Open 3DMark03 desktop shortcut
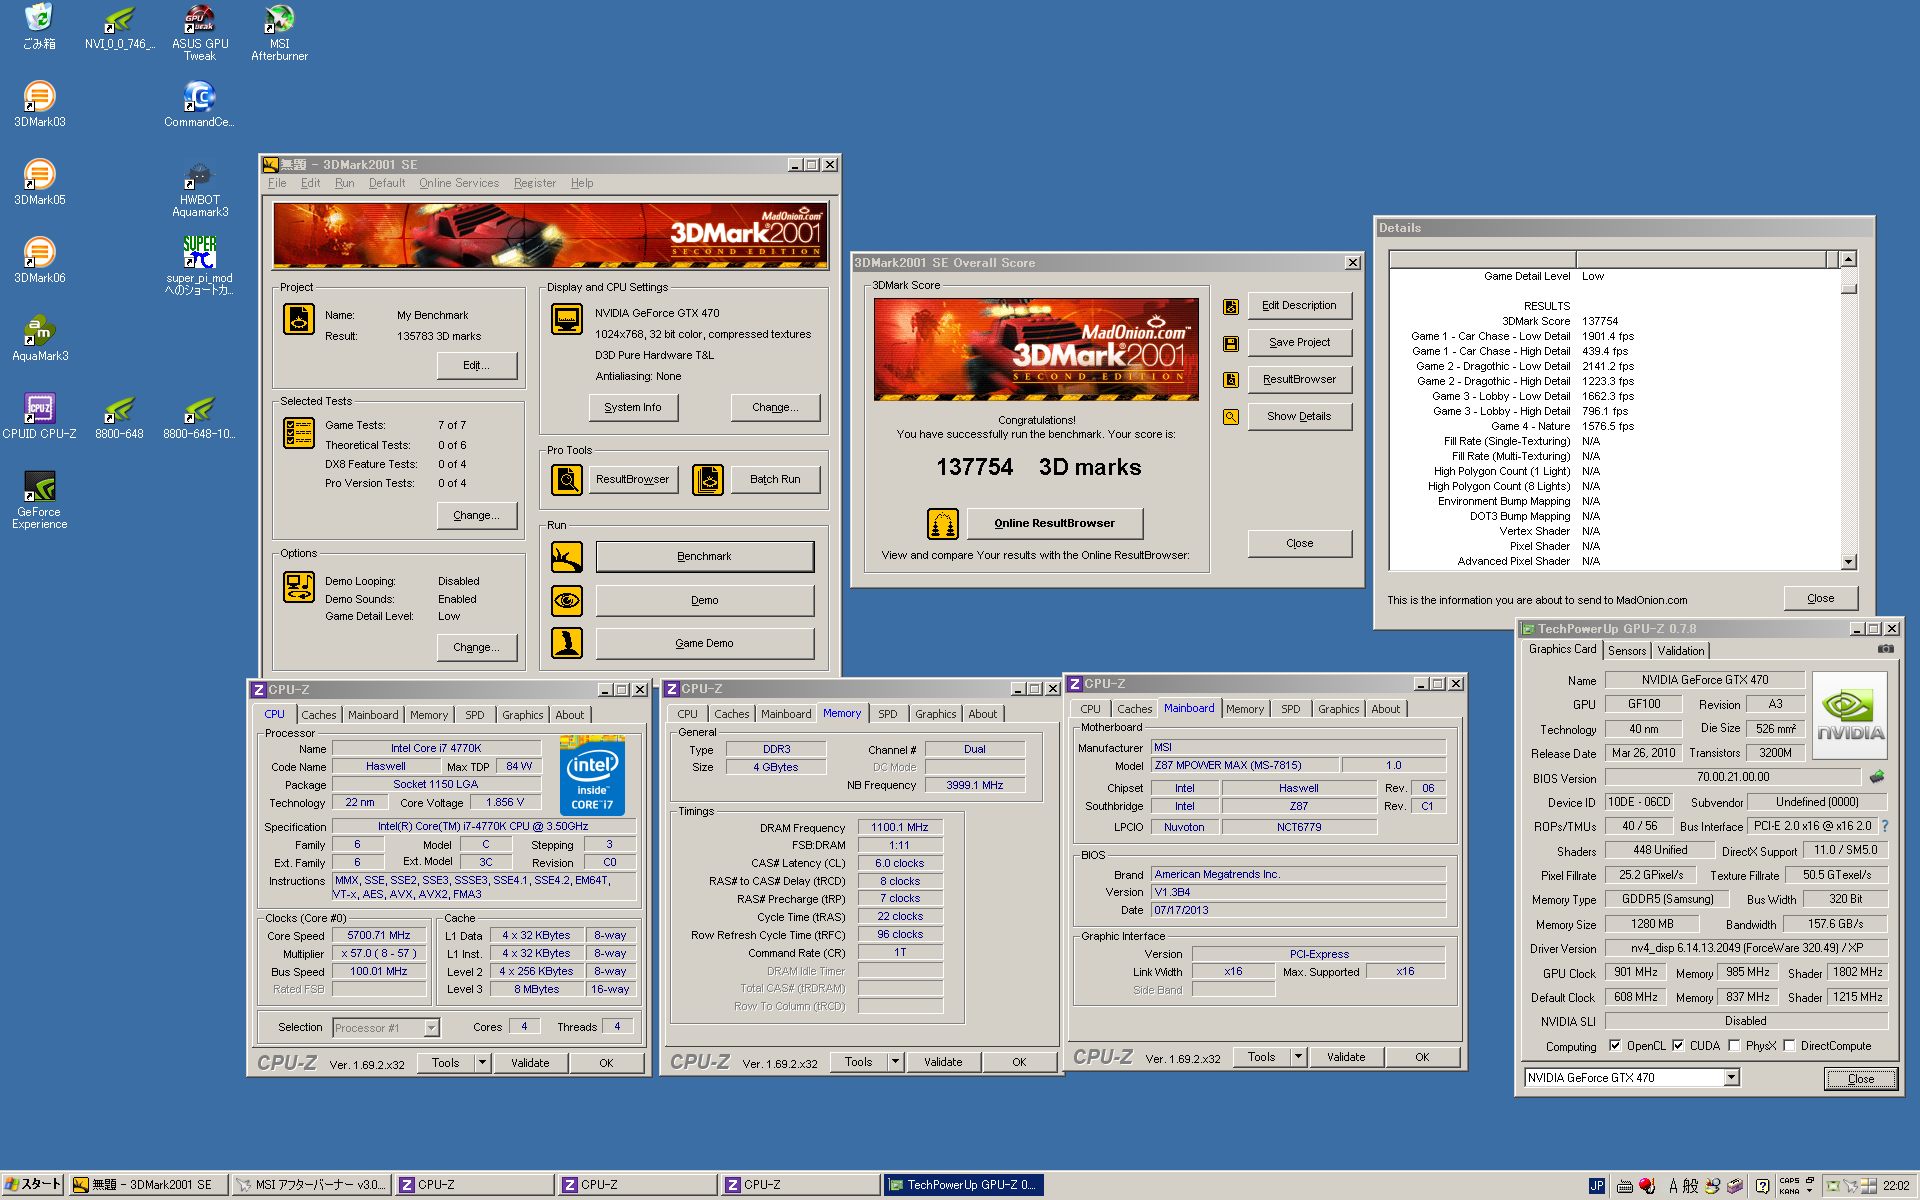This screenshot has height=1200, width=1920. tap(39, 103)
